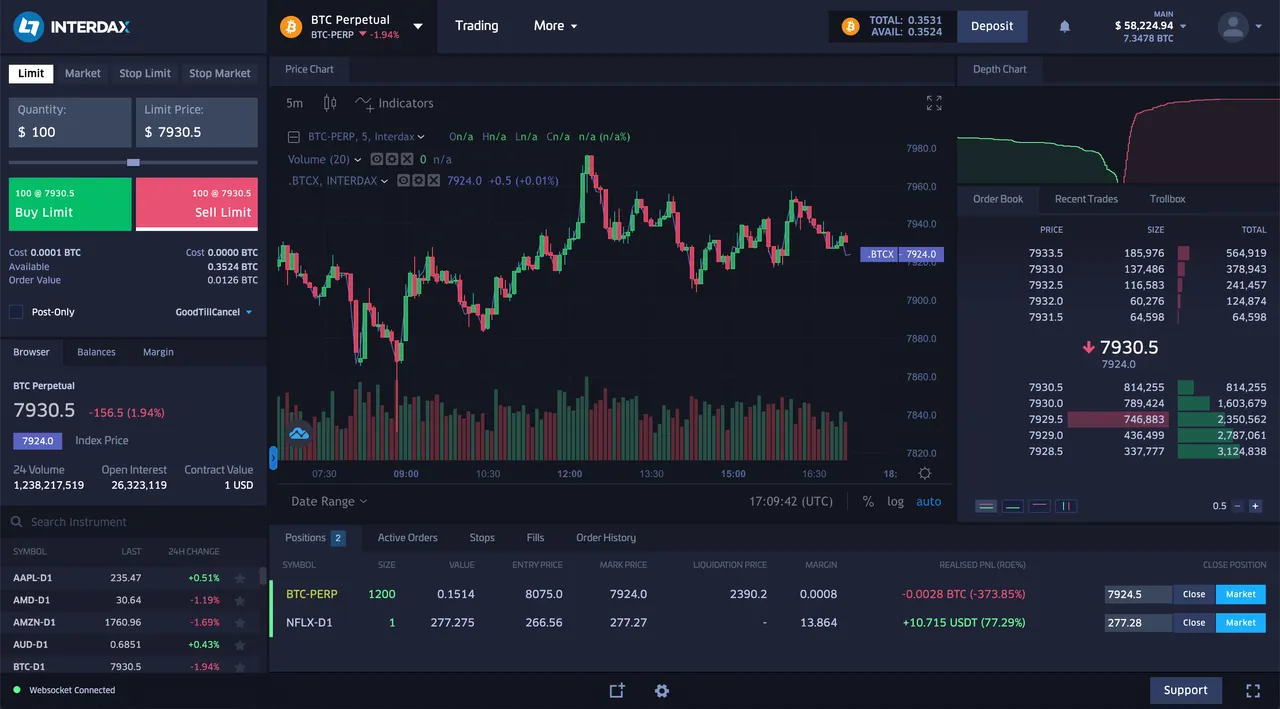The height and width of the screenshot is (709, 1280).
Task: Open the Active Orders tab
Action: point(408,538)
